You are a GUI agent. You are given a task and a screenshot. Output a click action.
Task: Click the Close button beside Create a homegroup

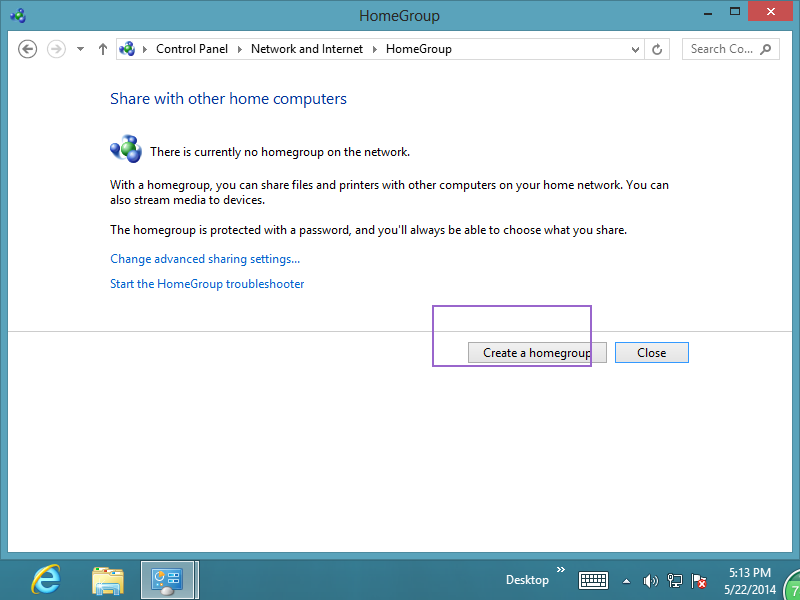pos(652,353)
